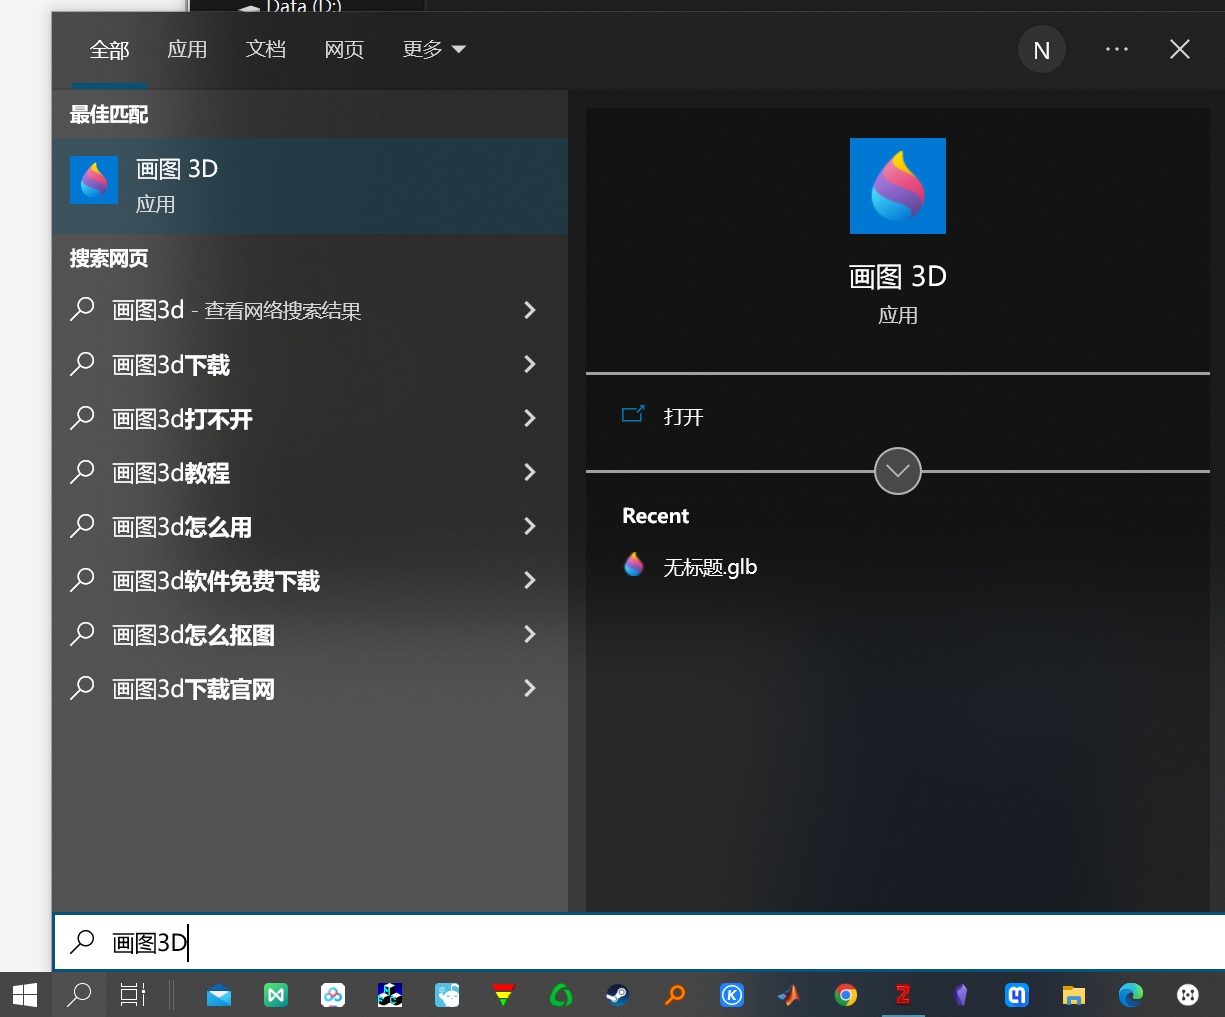1225x1017 pixels.
Task: Expand the arrow beside 画图3d怎么用
Action: click(x=530, y=526)
